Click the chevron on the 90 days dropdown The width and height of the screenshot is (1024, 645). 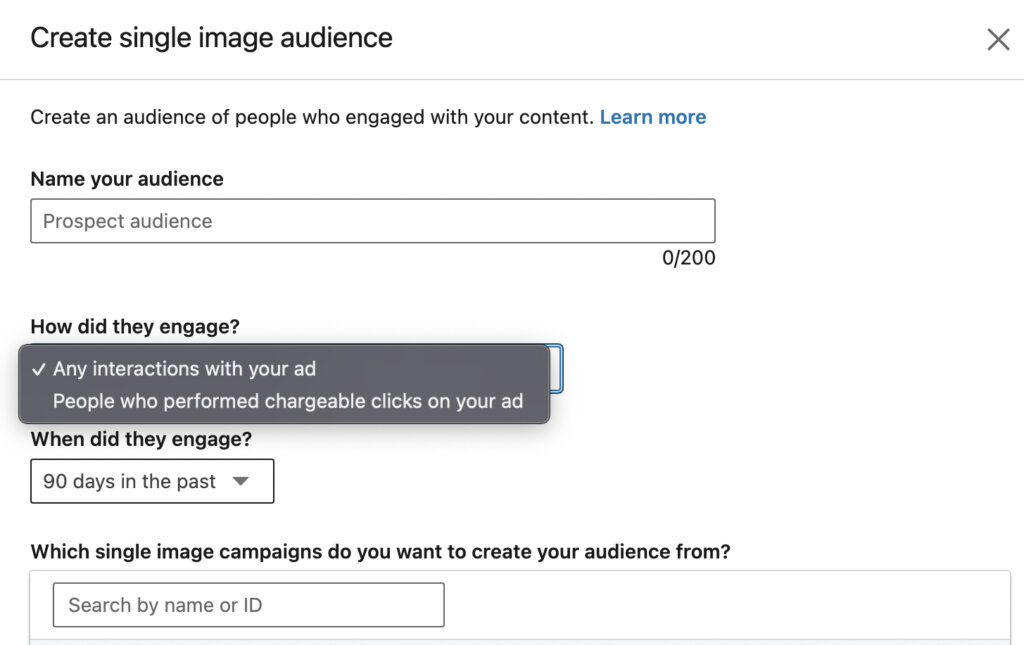pos(242,481)
